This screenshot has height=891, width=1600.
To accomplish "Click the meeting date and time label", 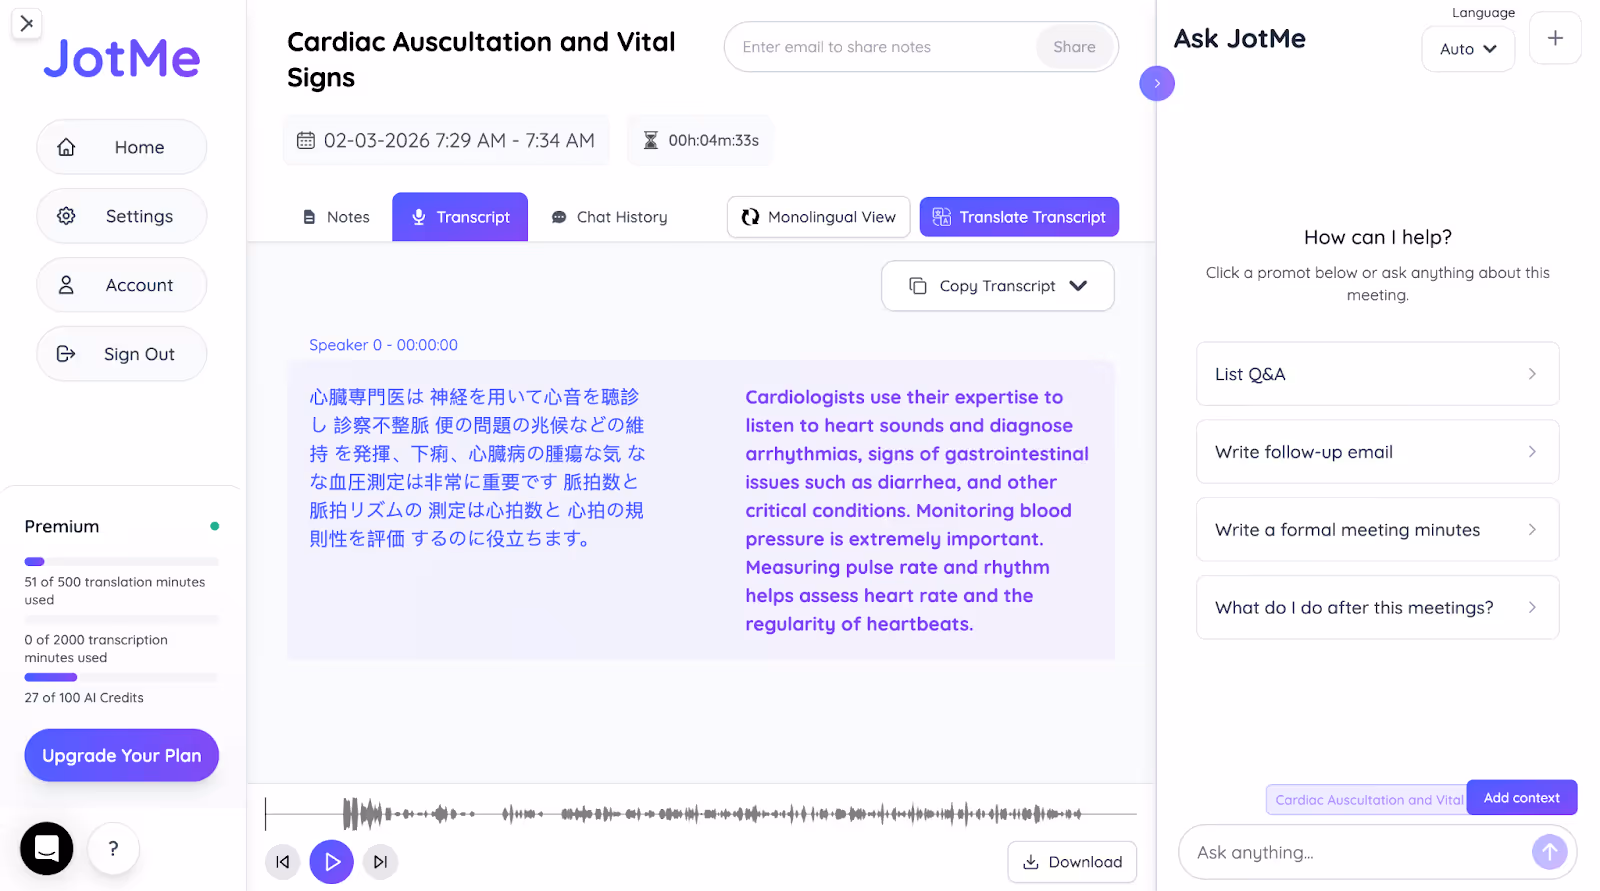I will click(446, 141).
